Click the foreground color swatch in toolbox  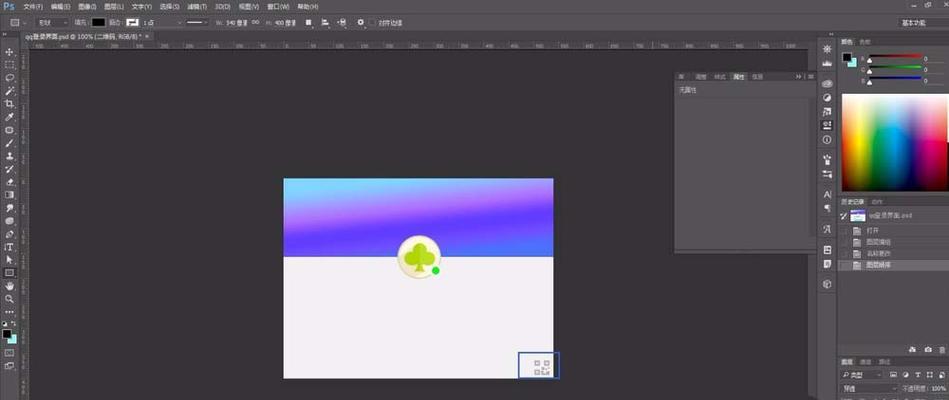coord(7,334)
